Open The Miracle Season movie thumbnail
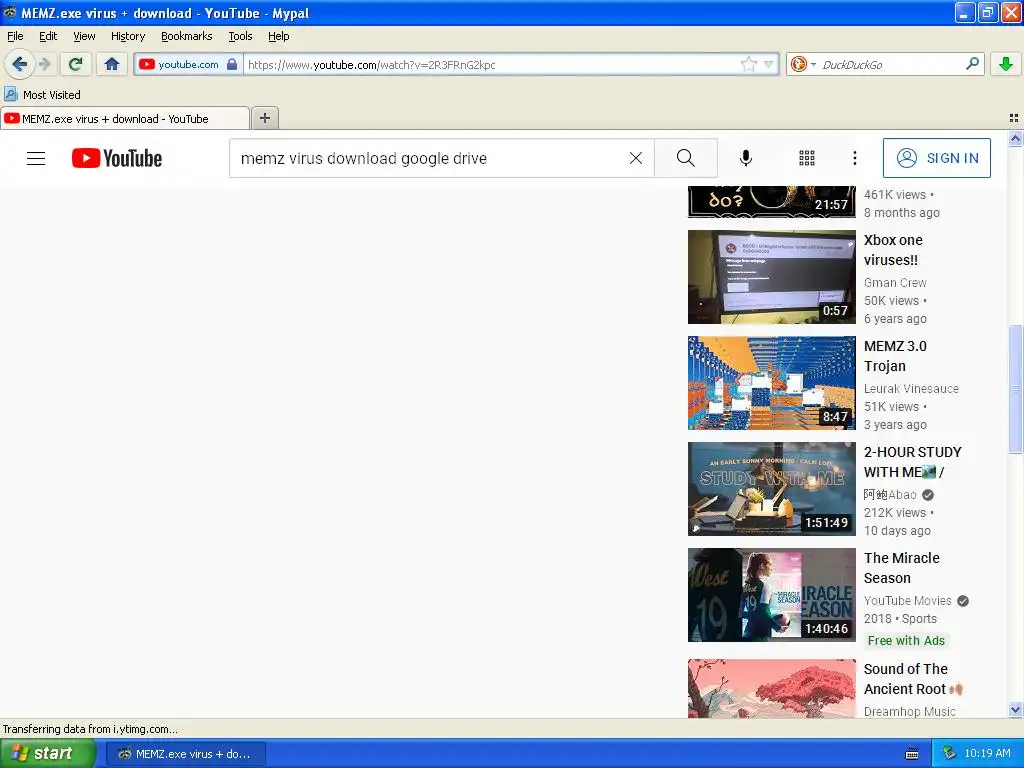 [771, 594]
